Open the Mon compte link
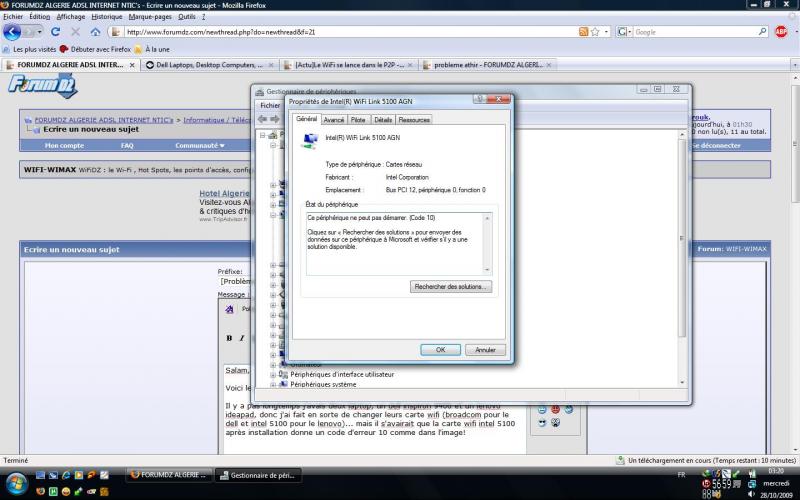This screenshot has height=500, width=800. (64, 145)
